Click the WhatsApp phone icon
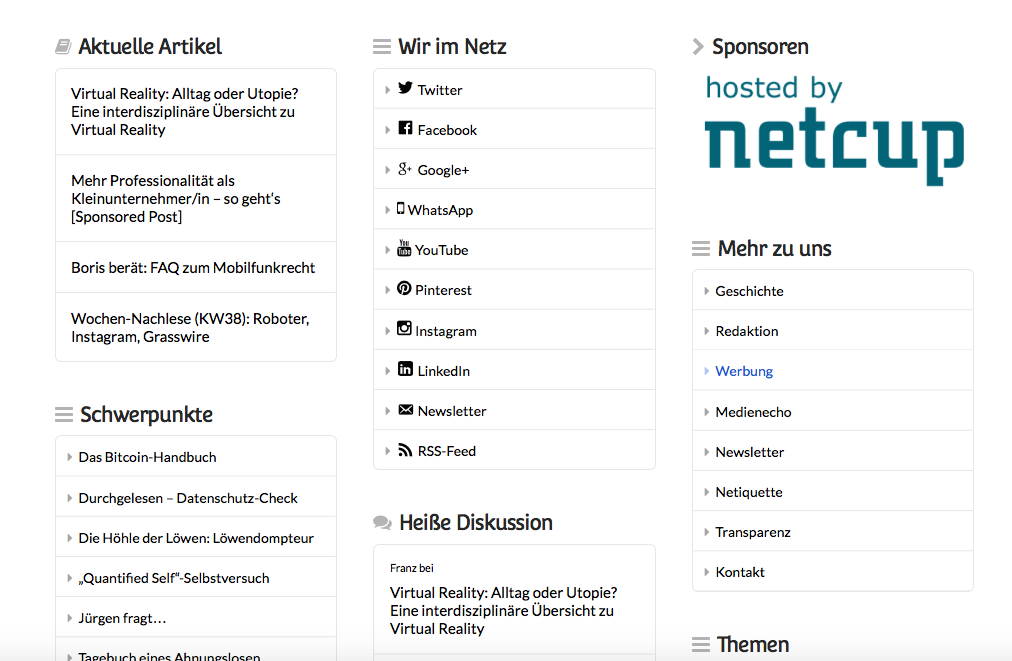Viewport: 1012px width, 661px height. click(x=401, y=209)
